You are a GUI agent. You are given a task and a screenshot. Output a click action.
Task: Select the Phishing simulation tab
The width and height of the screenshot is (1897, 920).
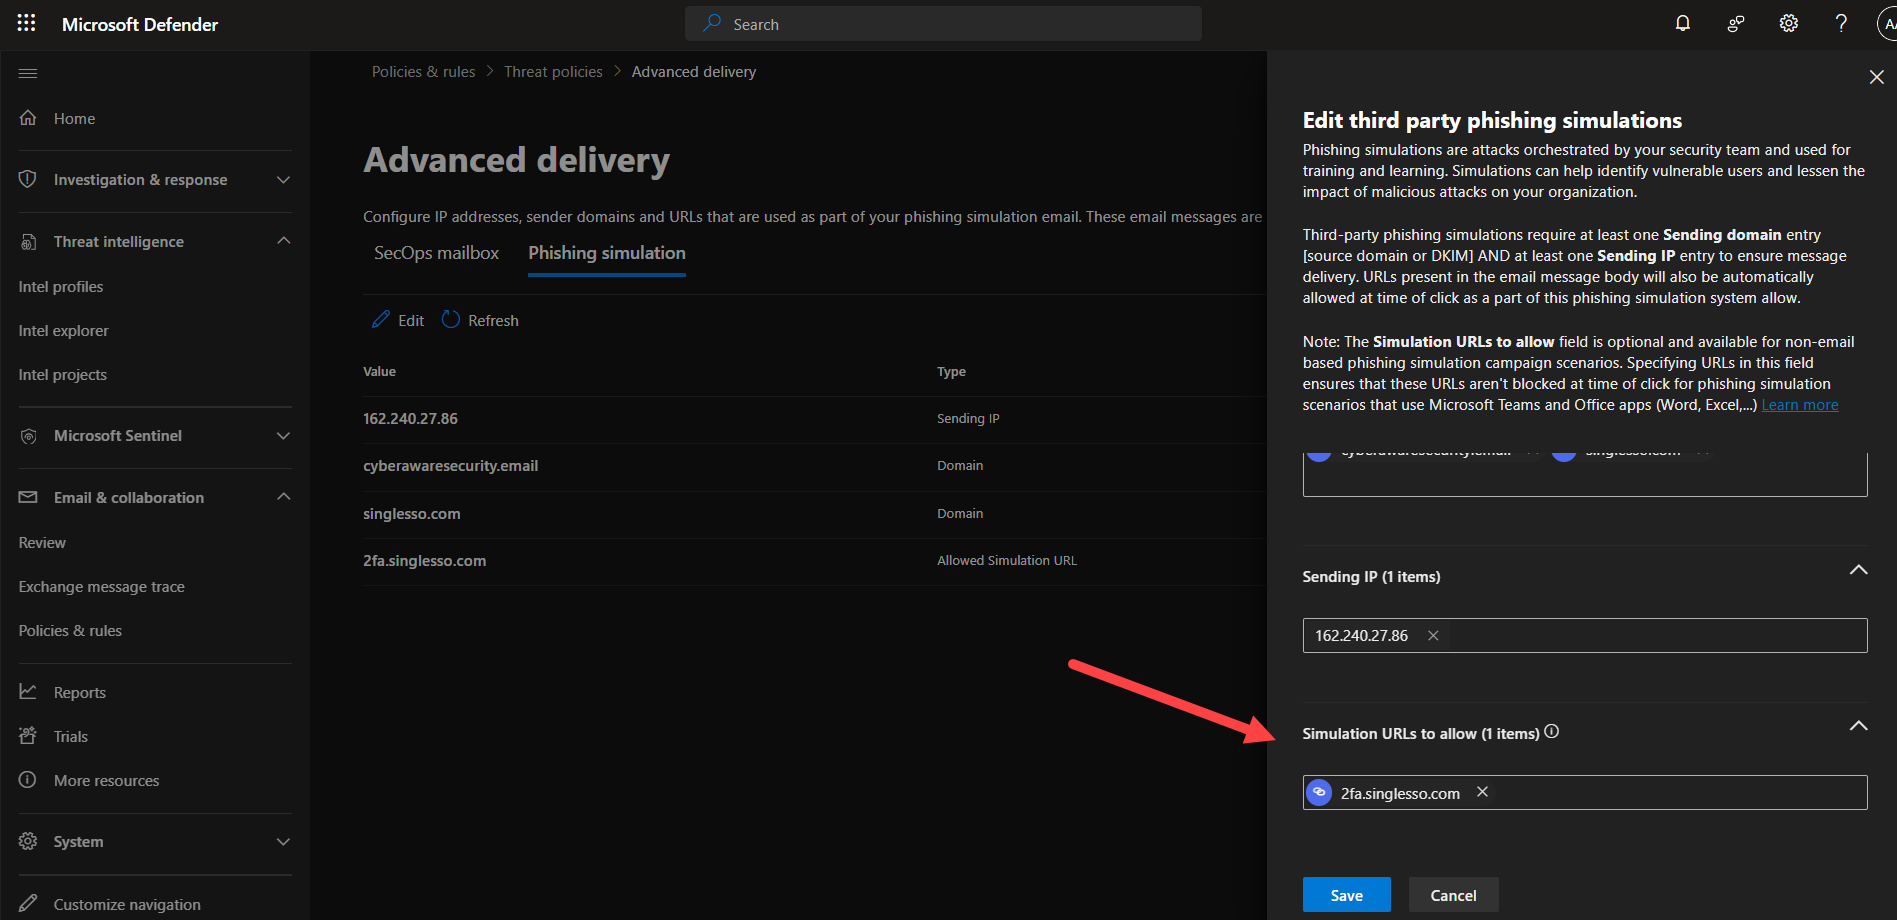[606, 253]
